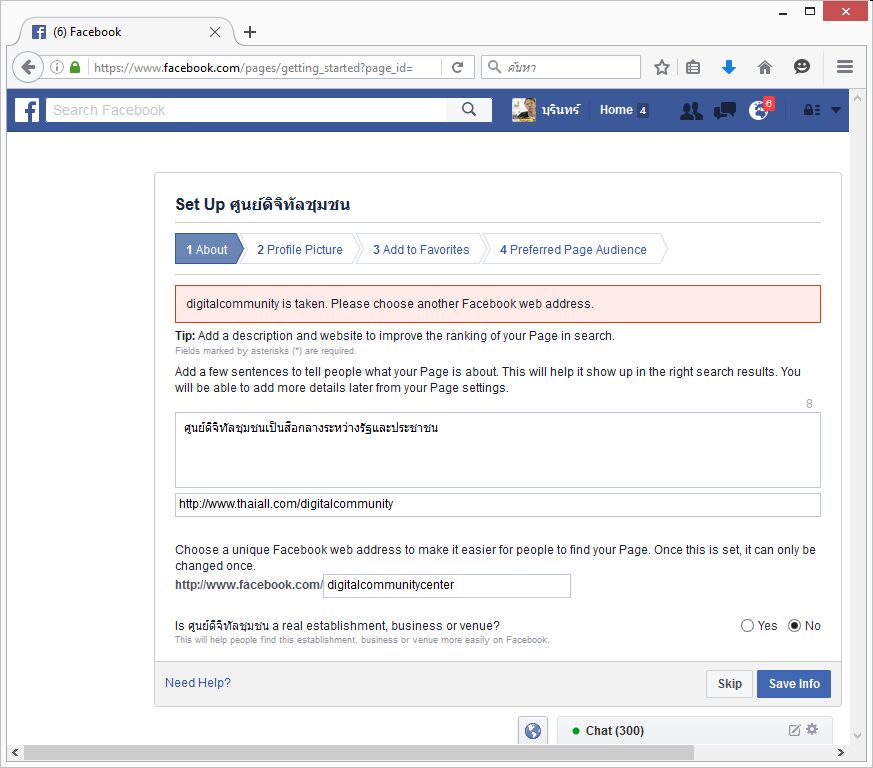Viewport: 873px width, 768px height.
Task: Switch to Profile Picture step
Action: [x=299, y=250]
